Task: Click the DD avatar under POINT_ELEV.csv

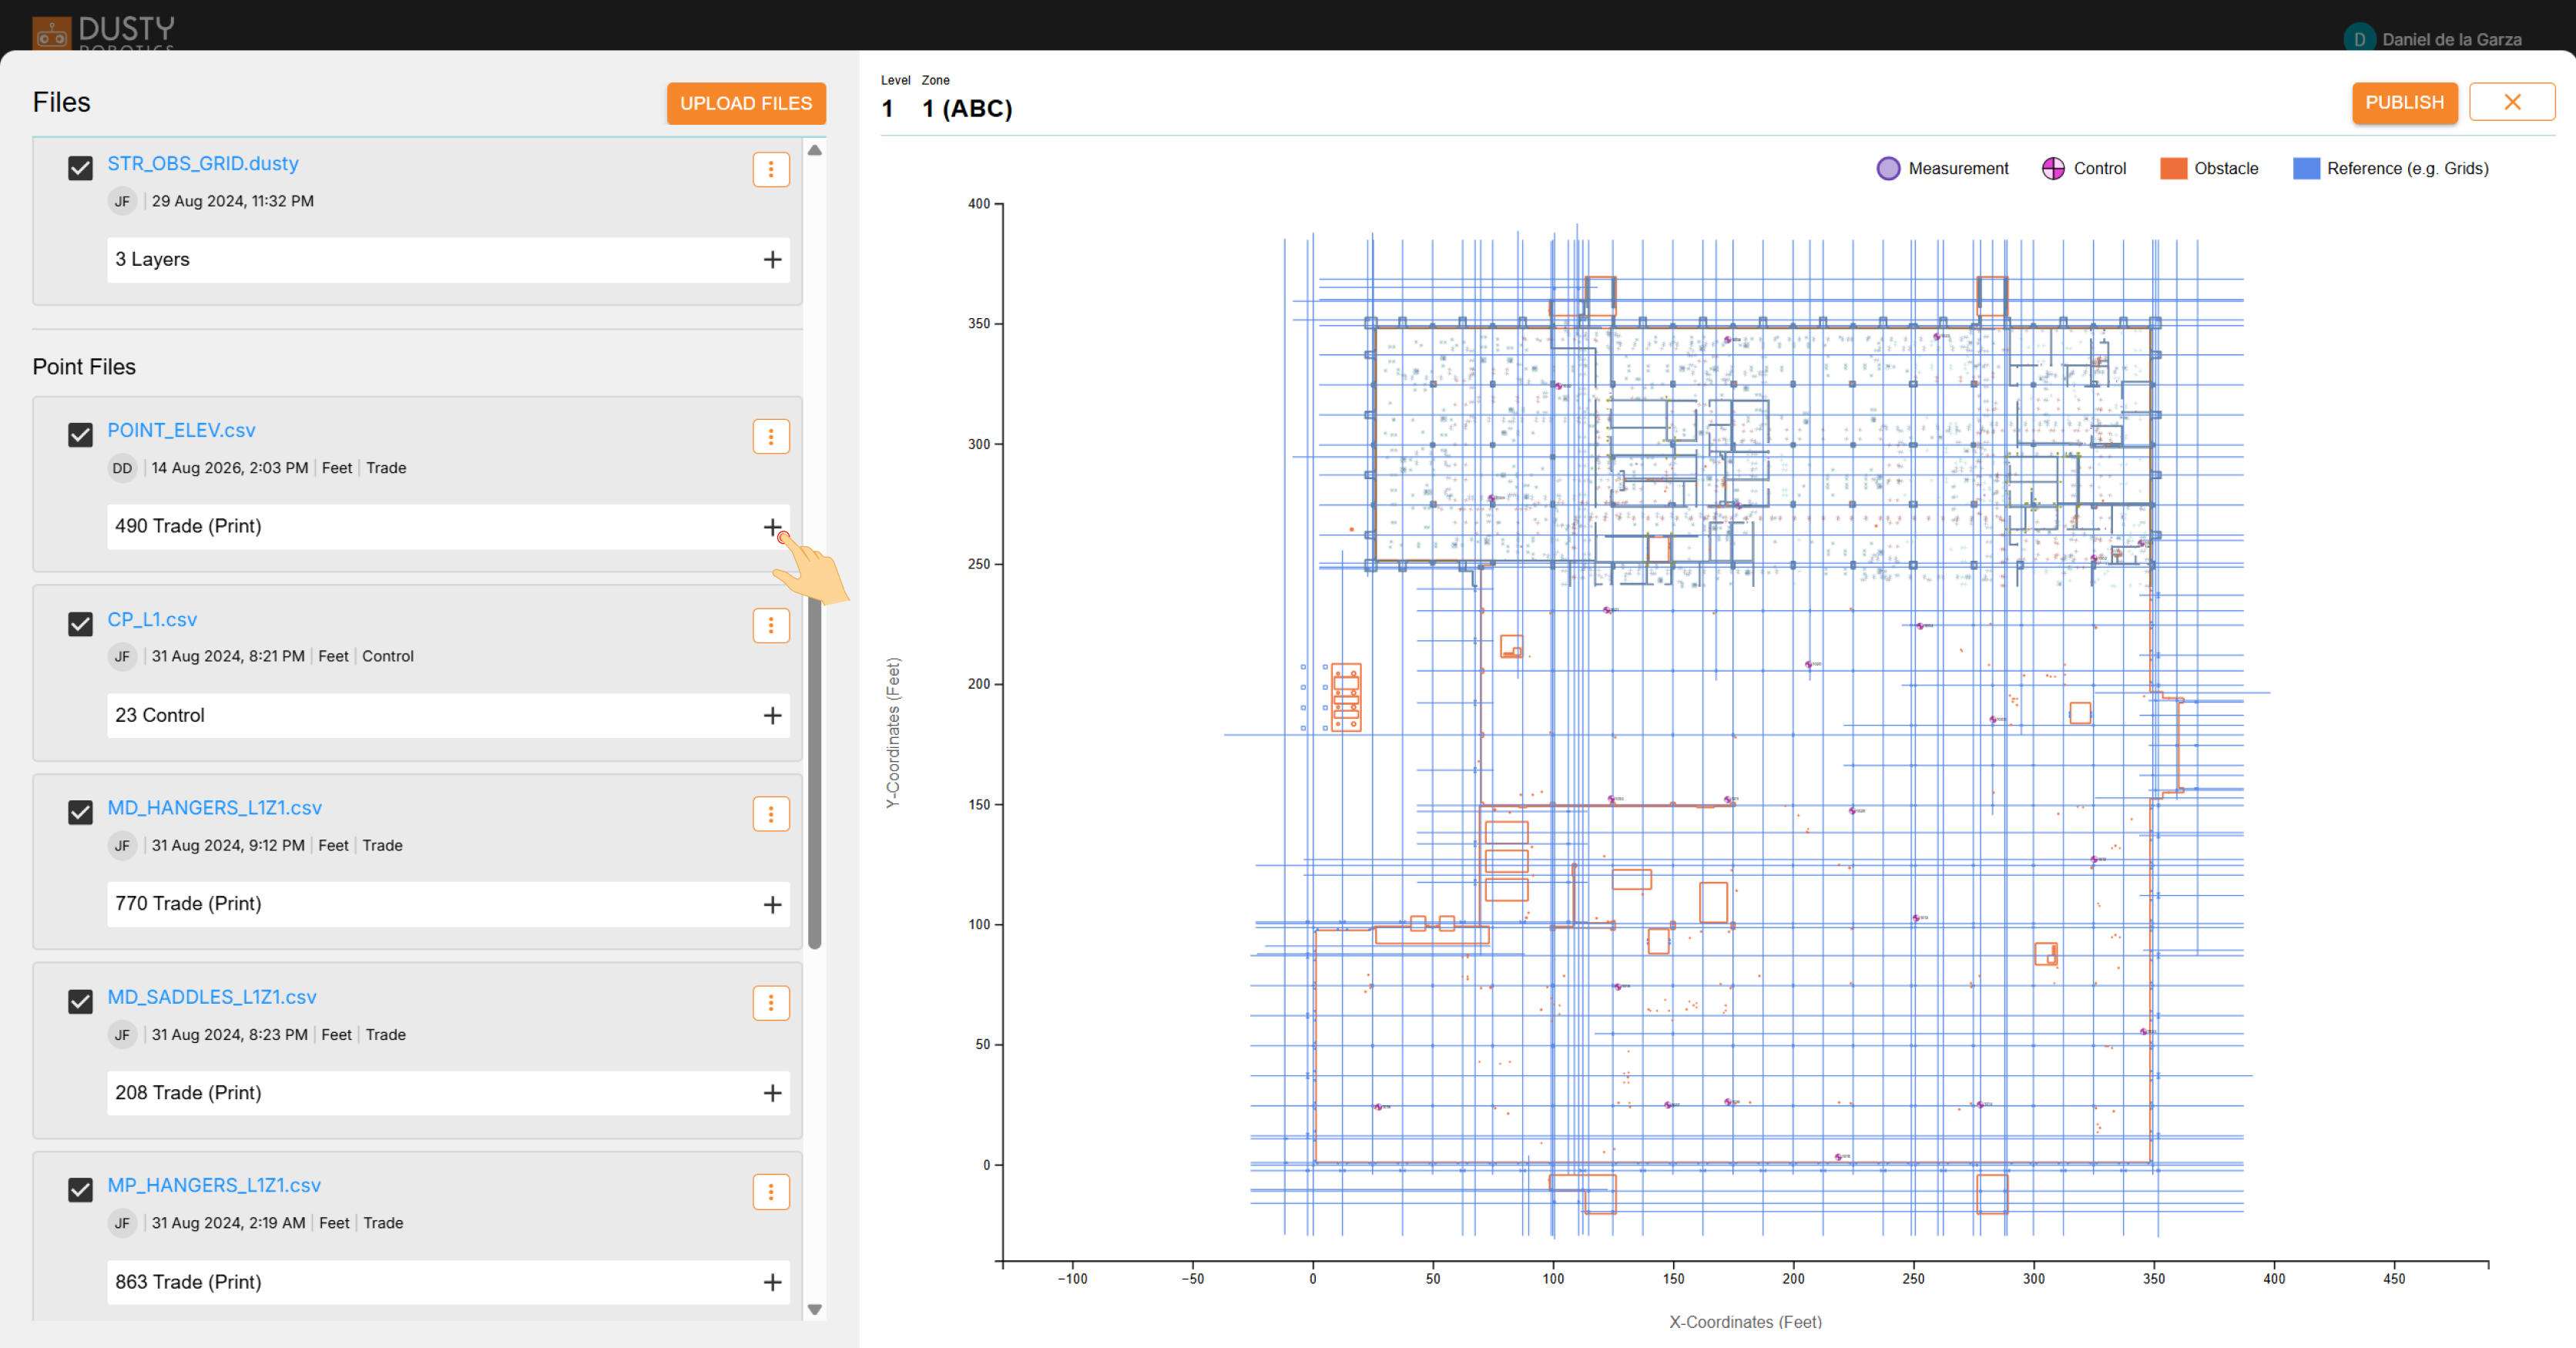Action: coord(122,468)
